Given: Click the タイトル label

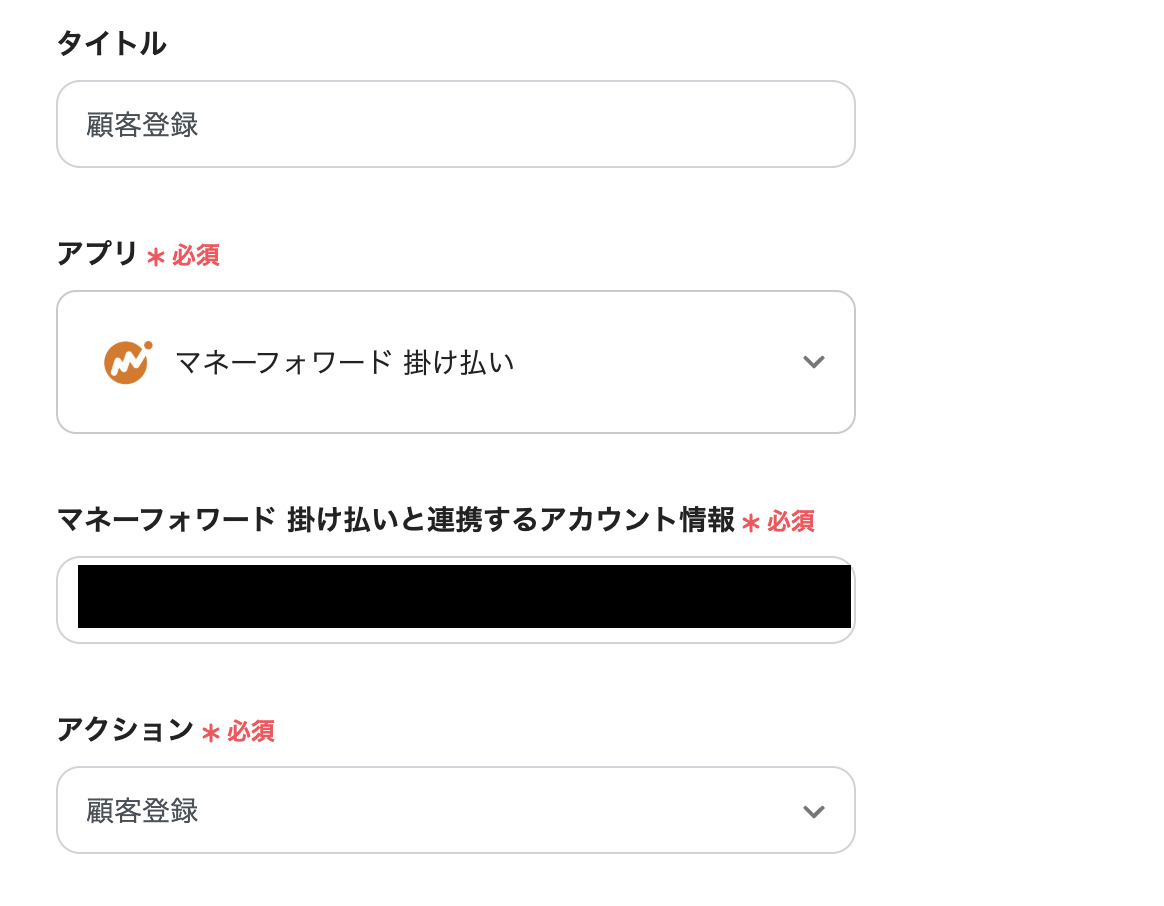Looking at the screenshot, I should [111, 44].
